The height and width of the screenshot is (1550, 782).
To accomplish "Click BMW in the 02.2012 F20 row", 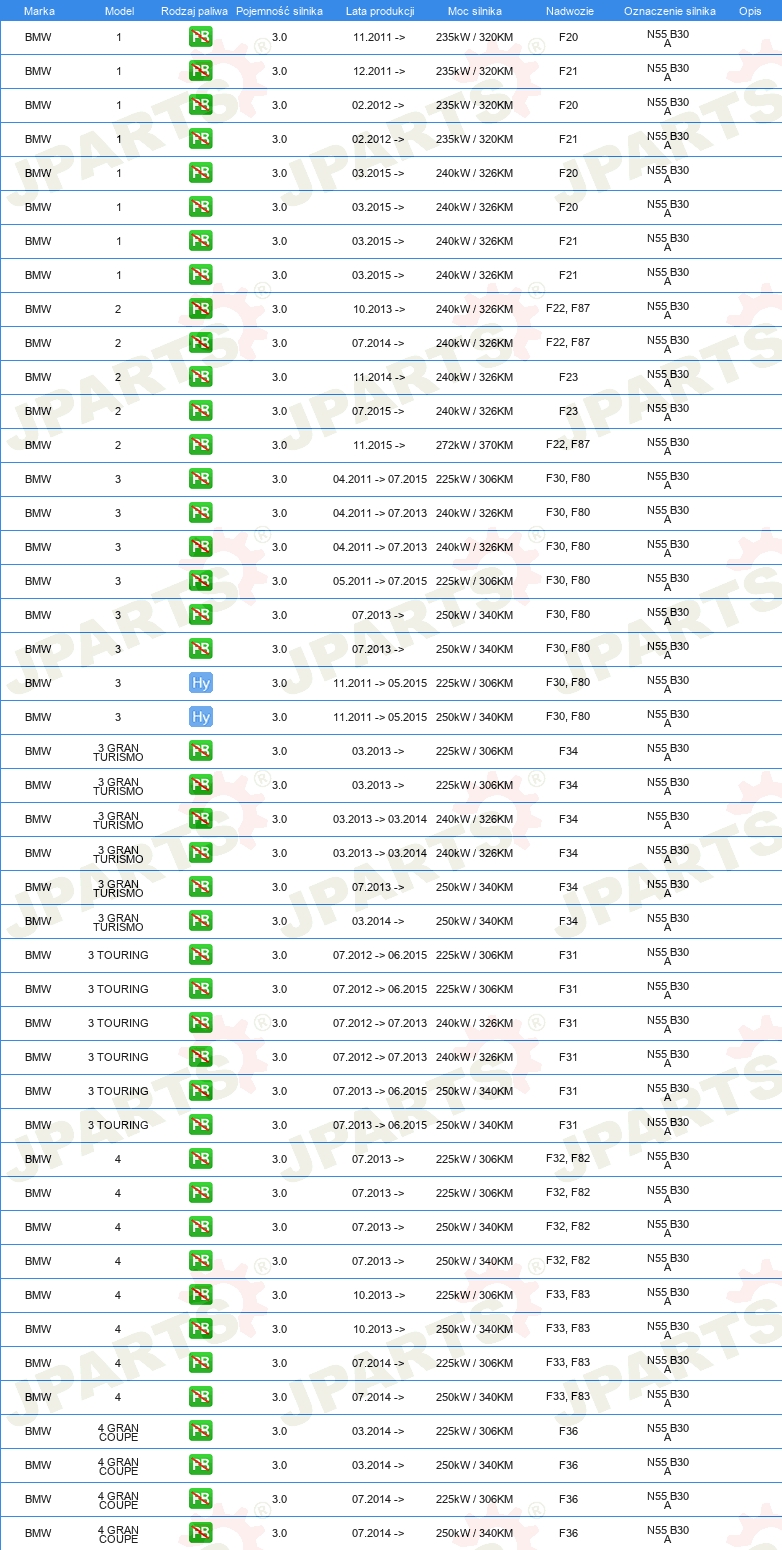I will (38, 105).
